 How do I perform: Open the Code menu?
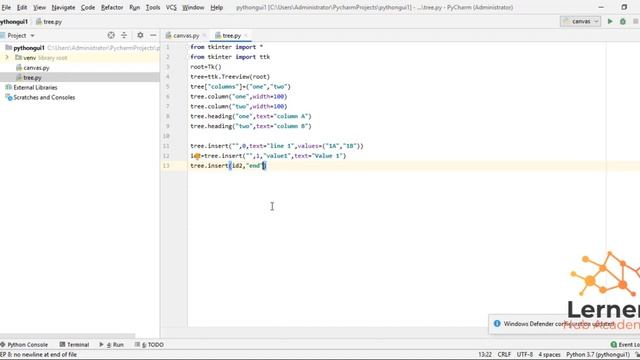(88, 7)
